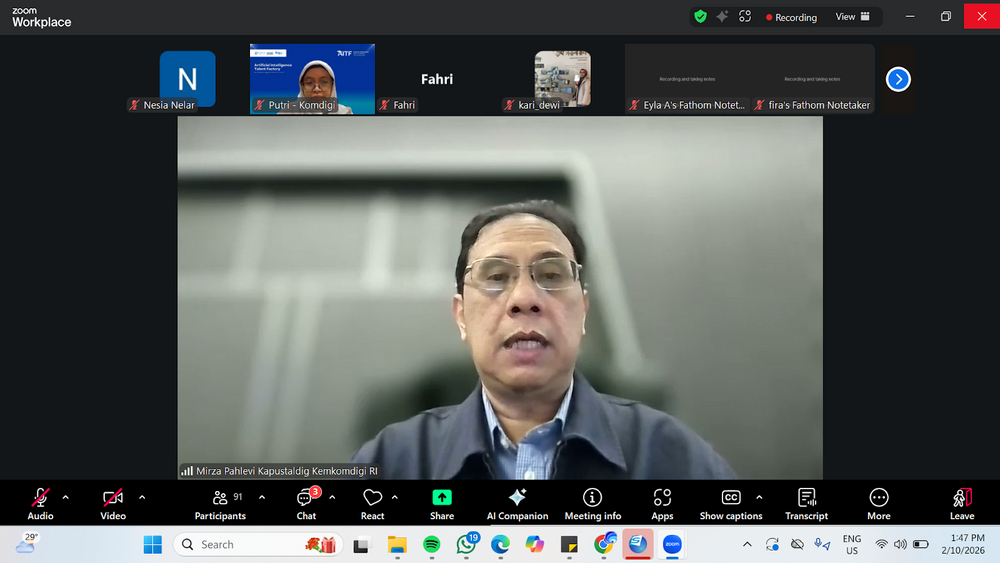The width and height of the screenshot is (1000, 563).
Task: Expand video options arrow next to Video
Action: tap(142, 497)
